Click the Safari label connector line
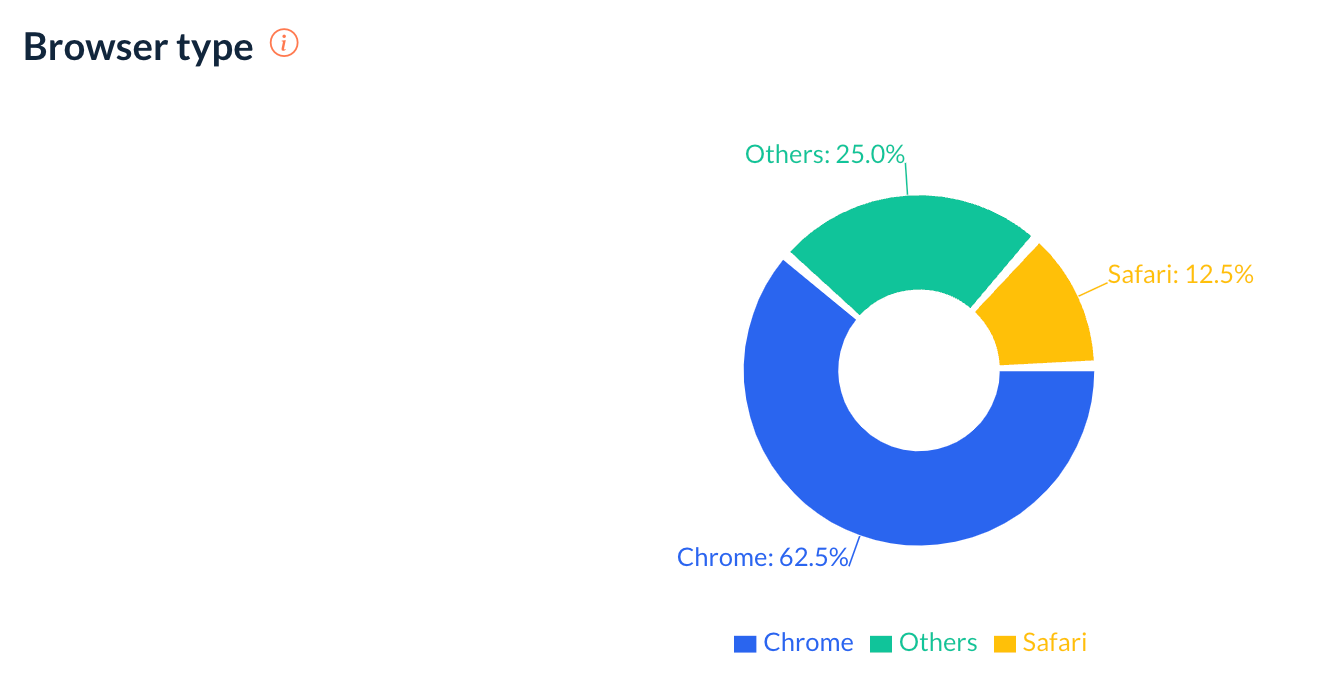 [1093, 288]
